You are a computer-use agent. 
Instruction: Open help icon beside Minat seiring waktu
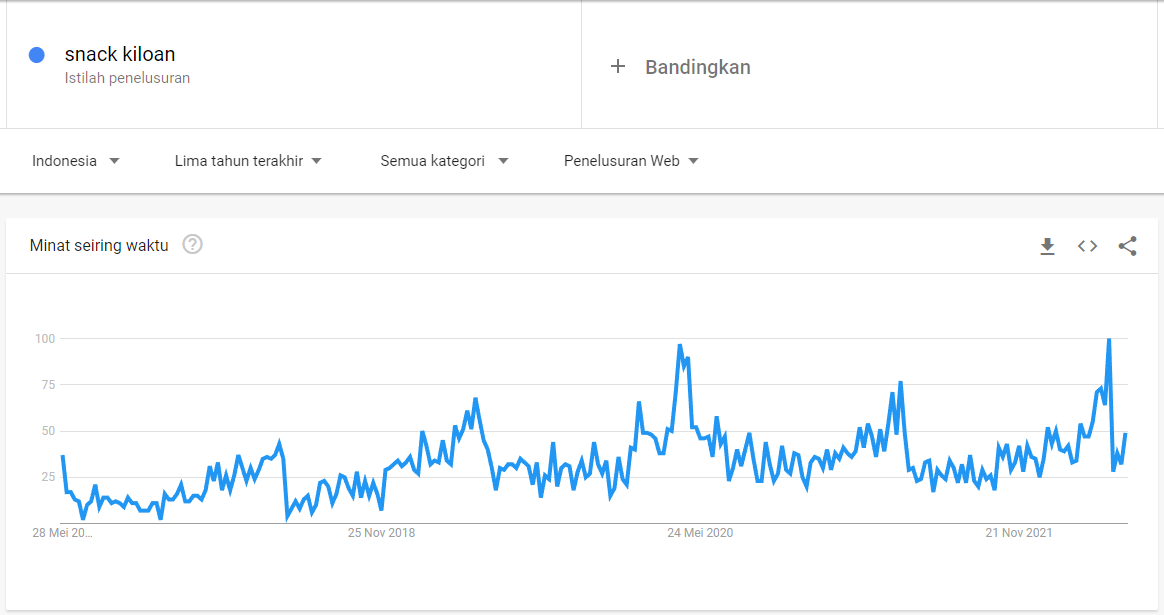point(193,244)
